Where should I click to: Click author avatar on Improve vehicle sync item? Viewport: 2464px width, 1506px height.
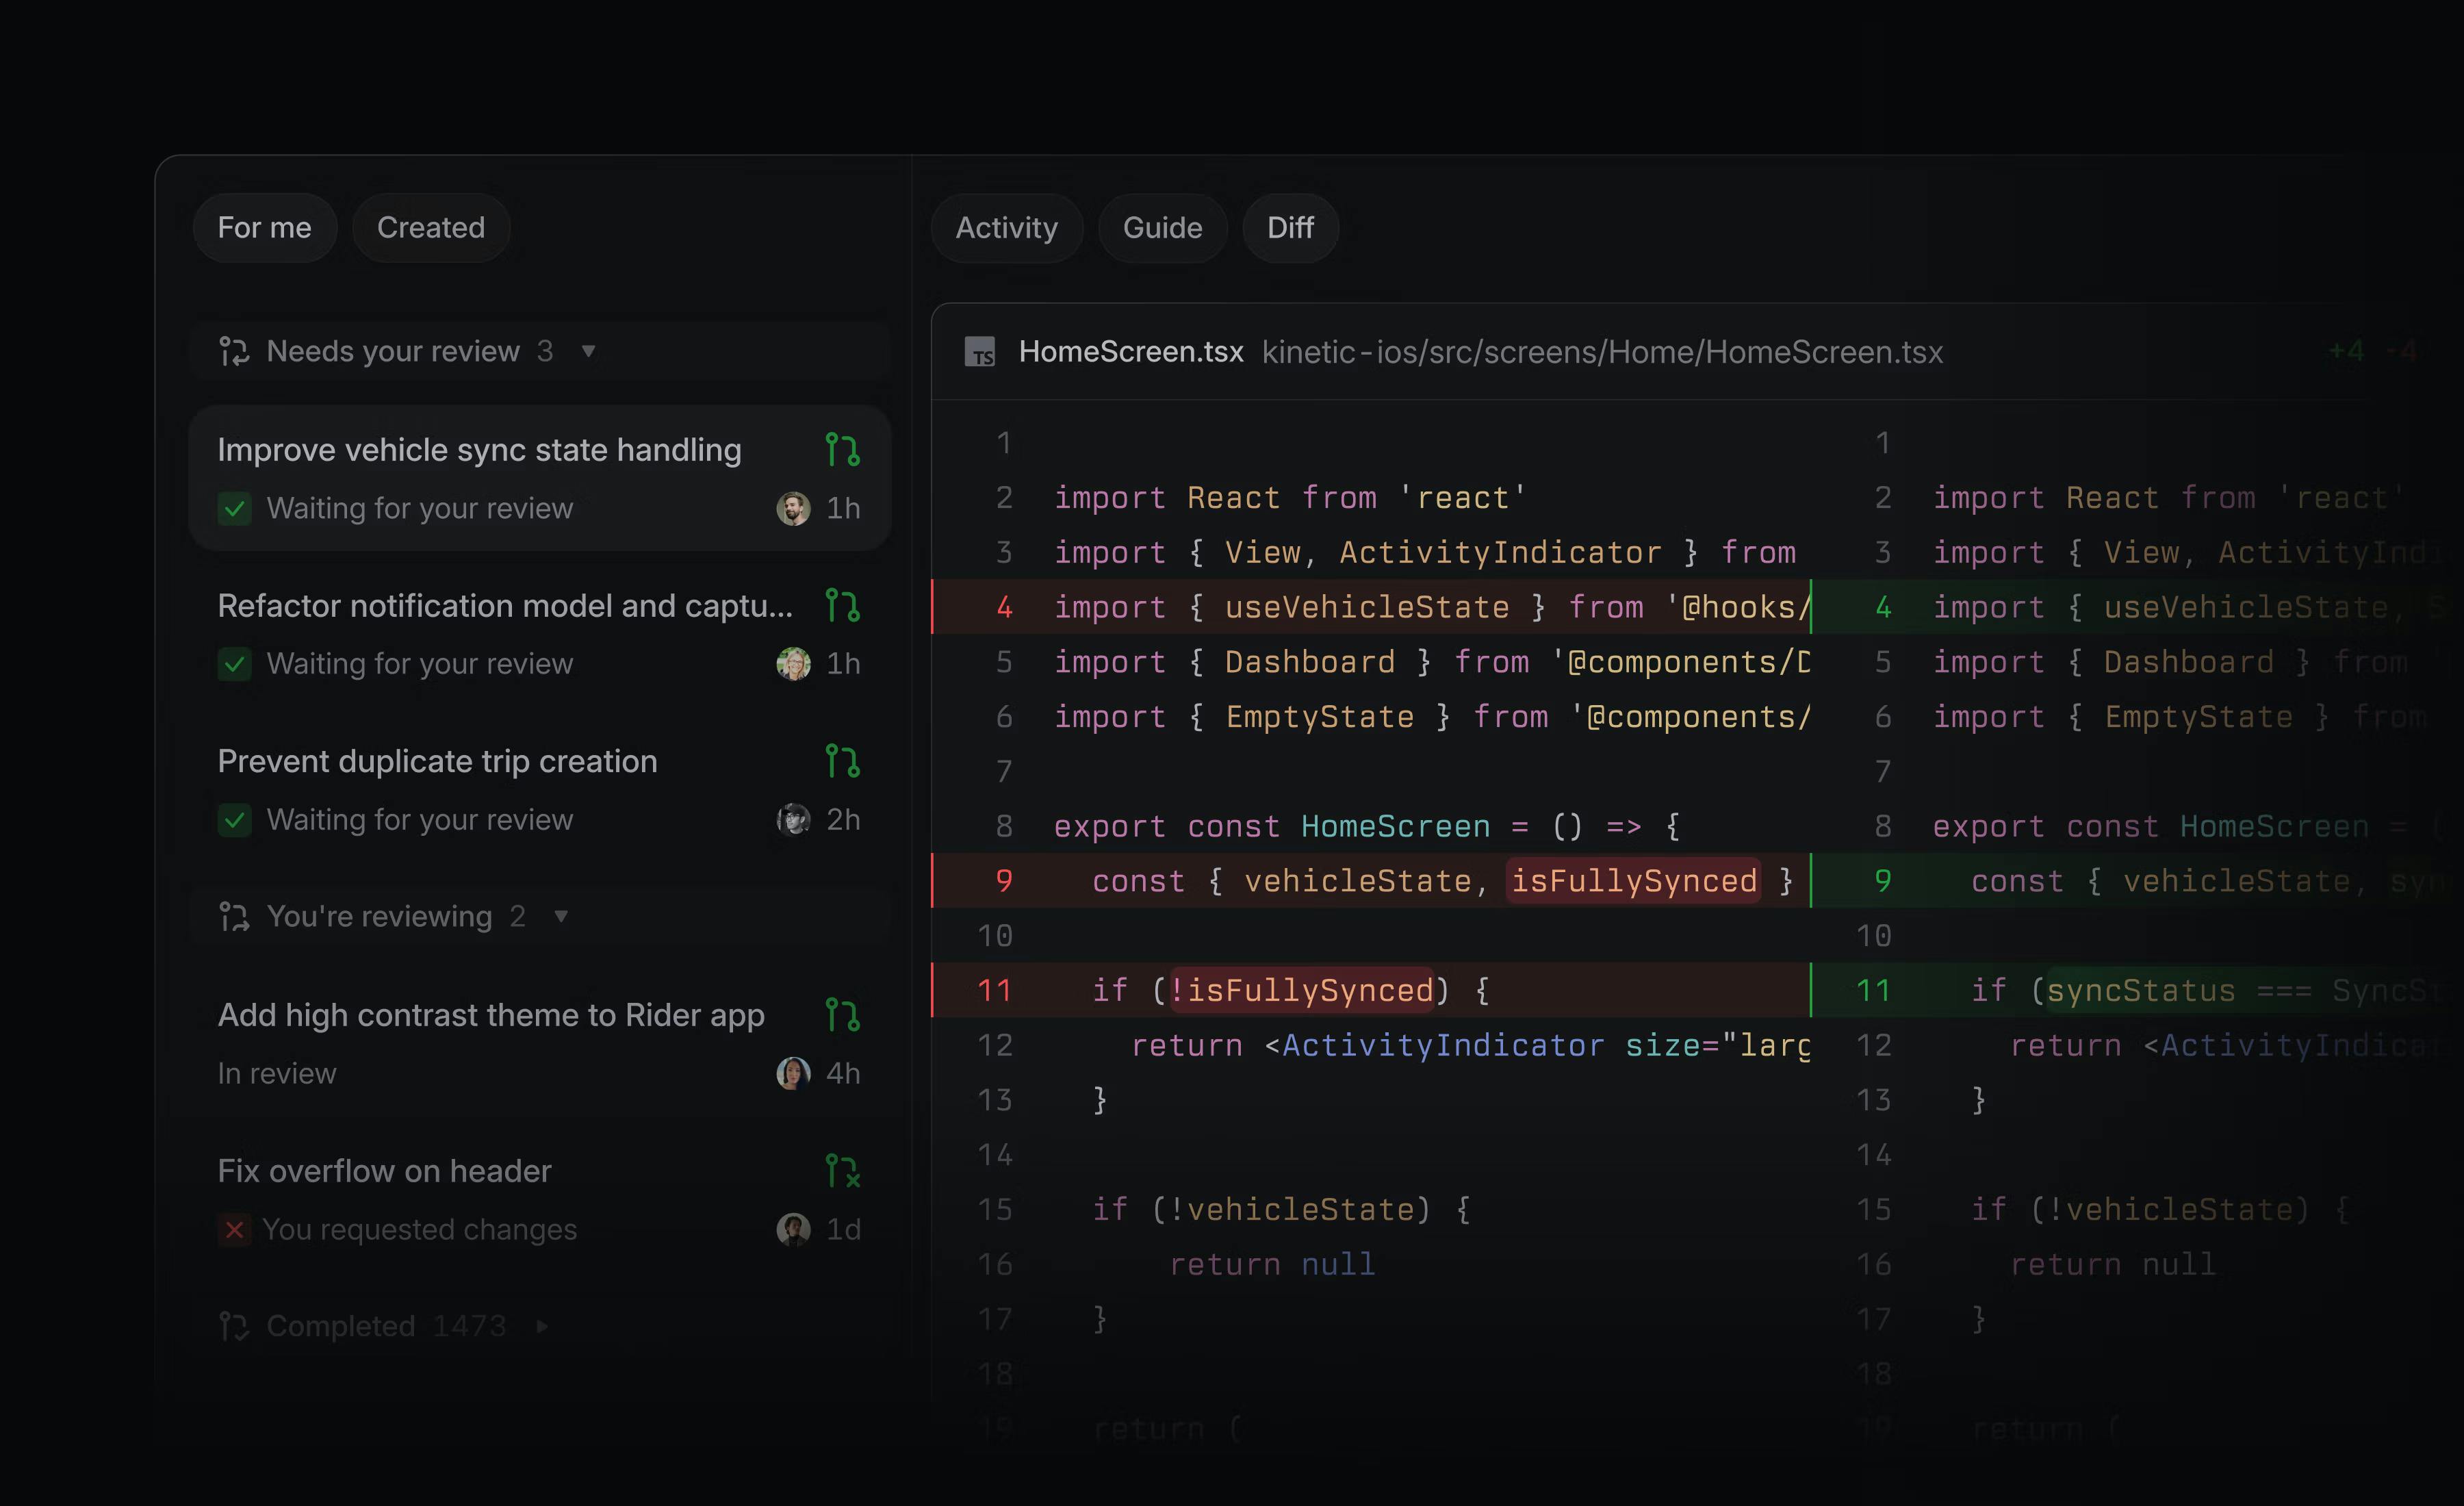coord(794,509)
